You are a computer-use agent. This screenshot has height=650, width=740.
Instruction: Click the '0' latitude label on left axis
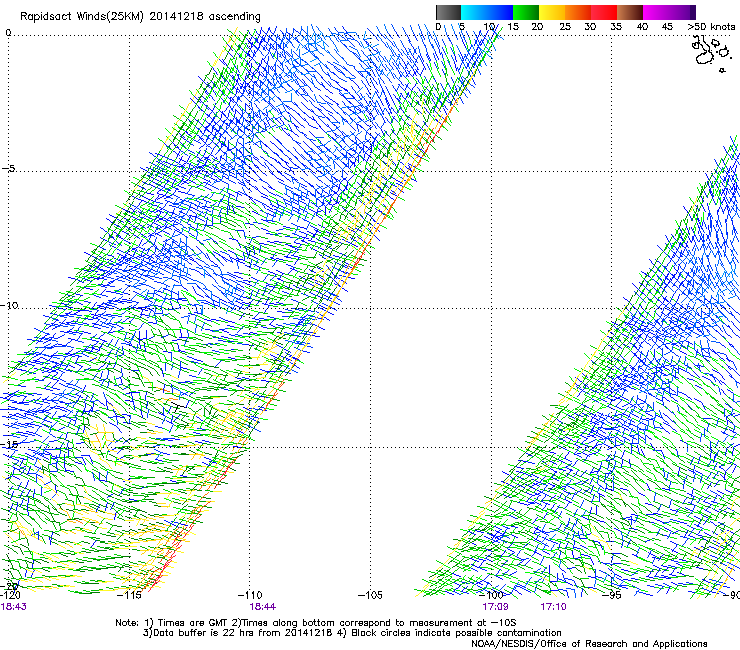pos(8,33)
